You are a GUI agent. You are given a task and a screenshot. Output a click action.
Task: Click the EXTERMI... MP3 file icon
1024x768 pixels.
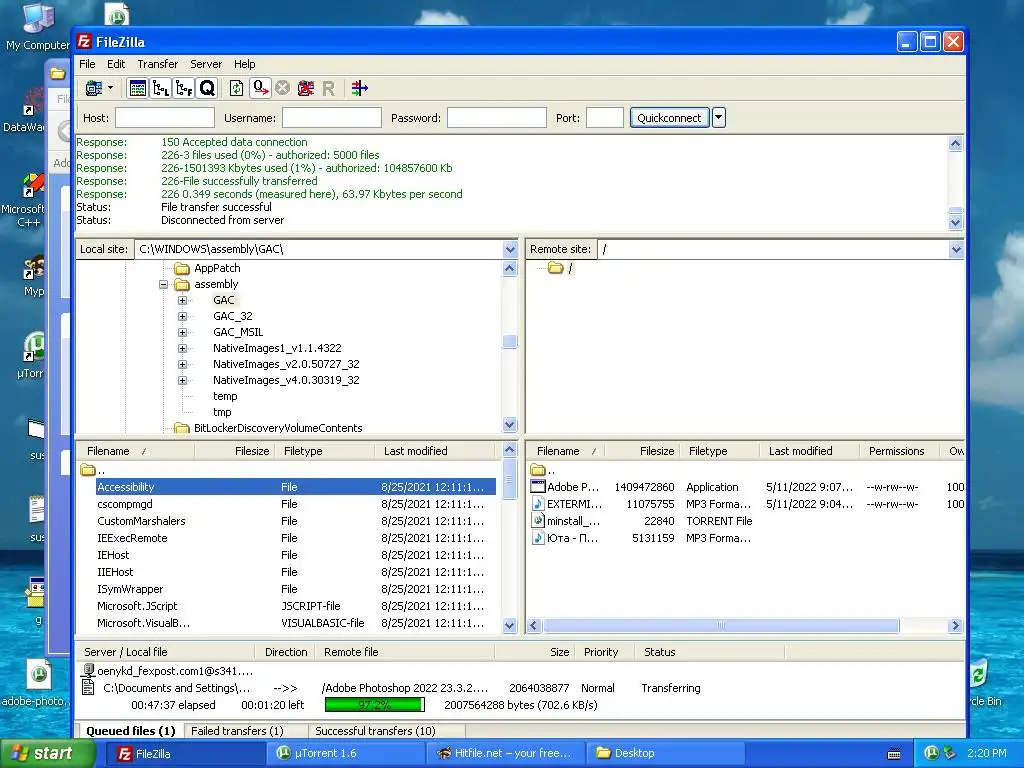coord(537,504)
